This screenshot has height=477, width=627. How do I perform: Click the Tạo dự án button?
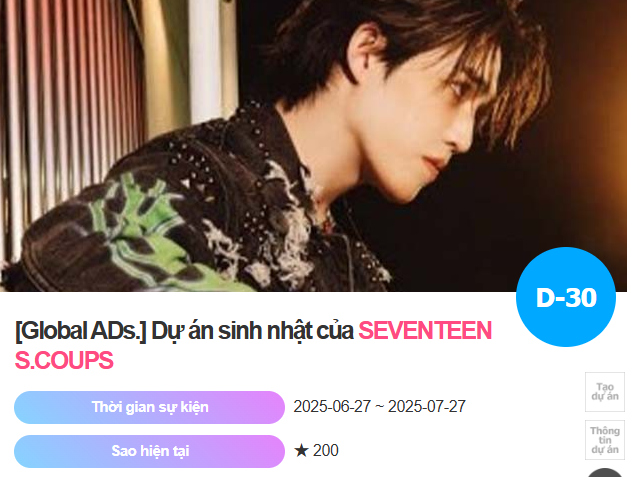pyautogui.click(x=605, y=392)
